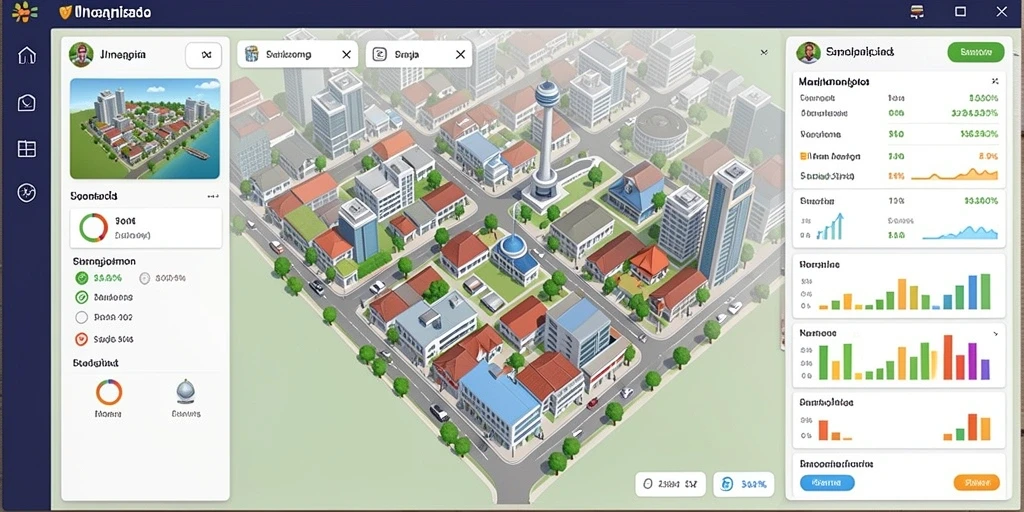
Task: Open the home icon in left sidebar
Action: click(27, 56)
